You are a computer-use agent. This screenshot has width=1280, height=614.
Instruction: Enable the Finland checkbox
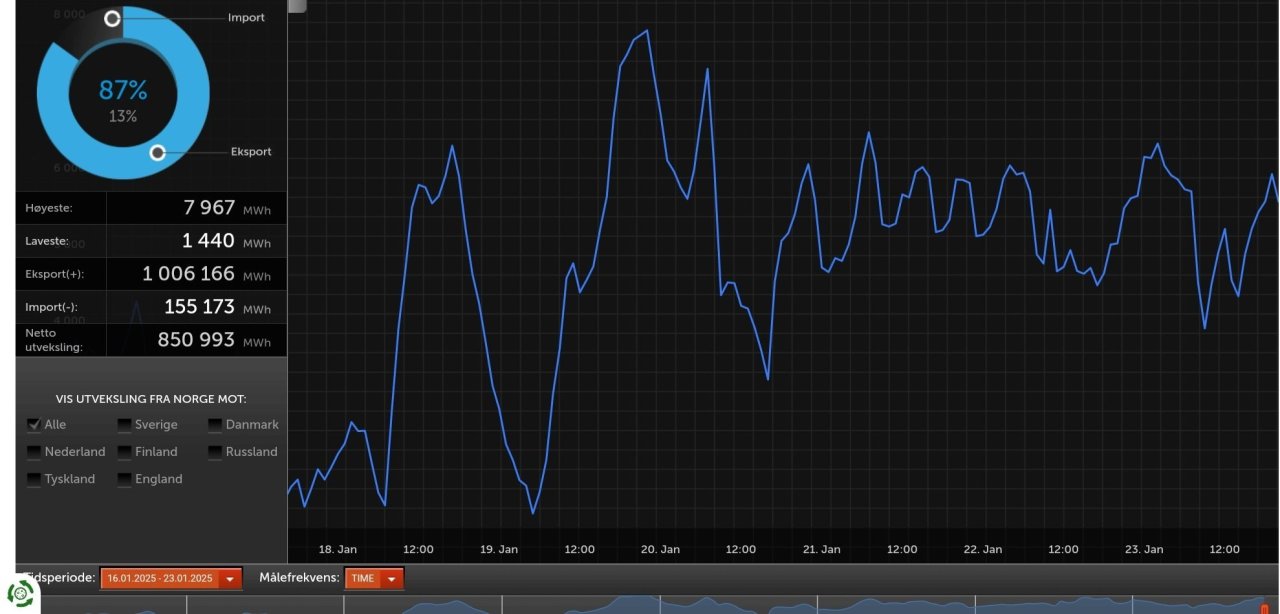pyautogui.click(x=124, y=452)
